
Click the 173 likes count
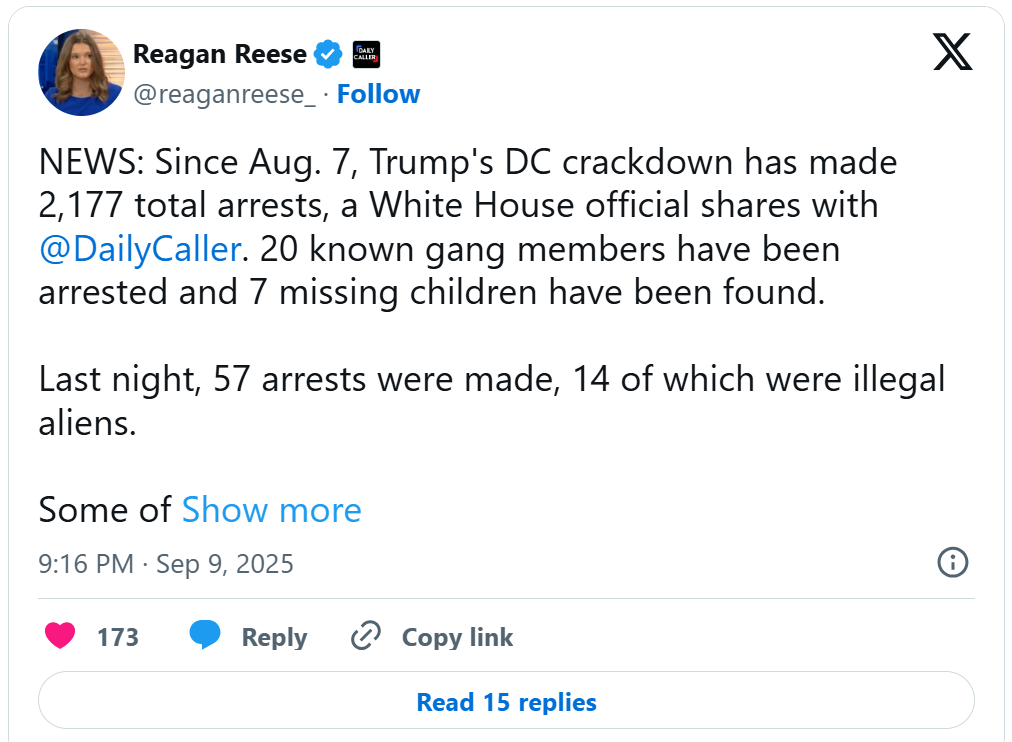[117, 637]
